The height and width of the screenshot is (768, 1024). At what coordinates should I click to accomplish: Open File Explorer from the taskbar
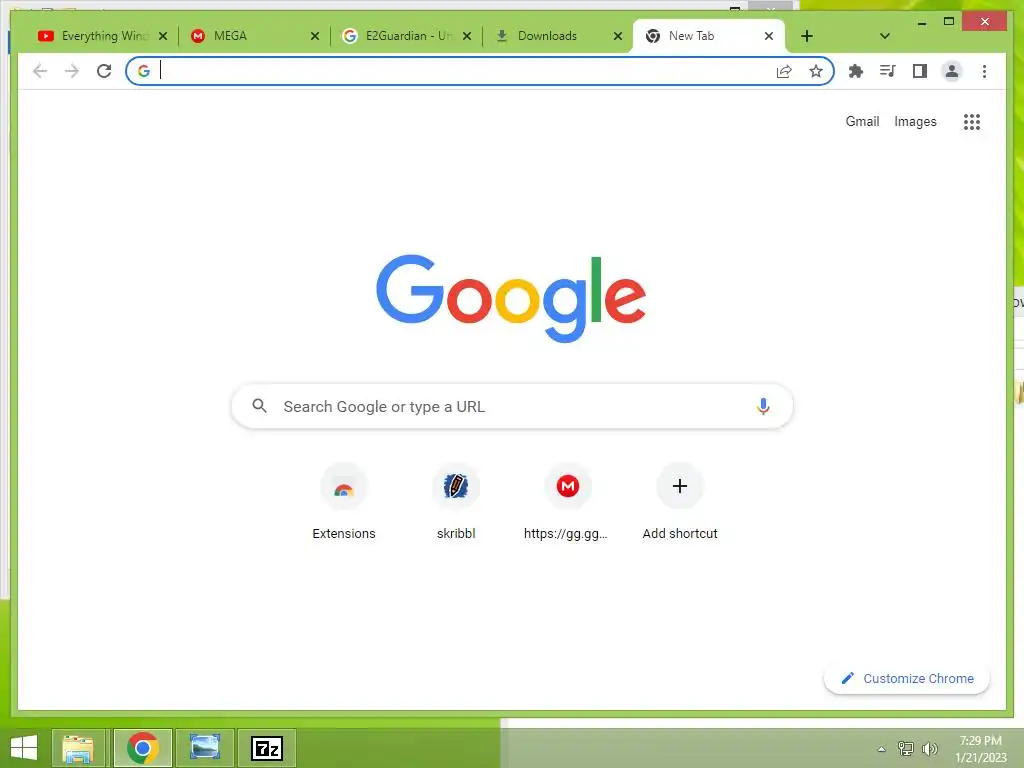78,748
